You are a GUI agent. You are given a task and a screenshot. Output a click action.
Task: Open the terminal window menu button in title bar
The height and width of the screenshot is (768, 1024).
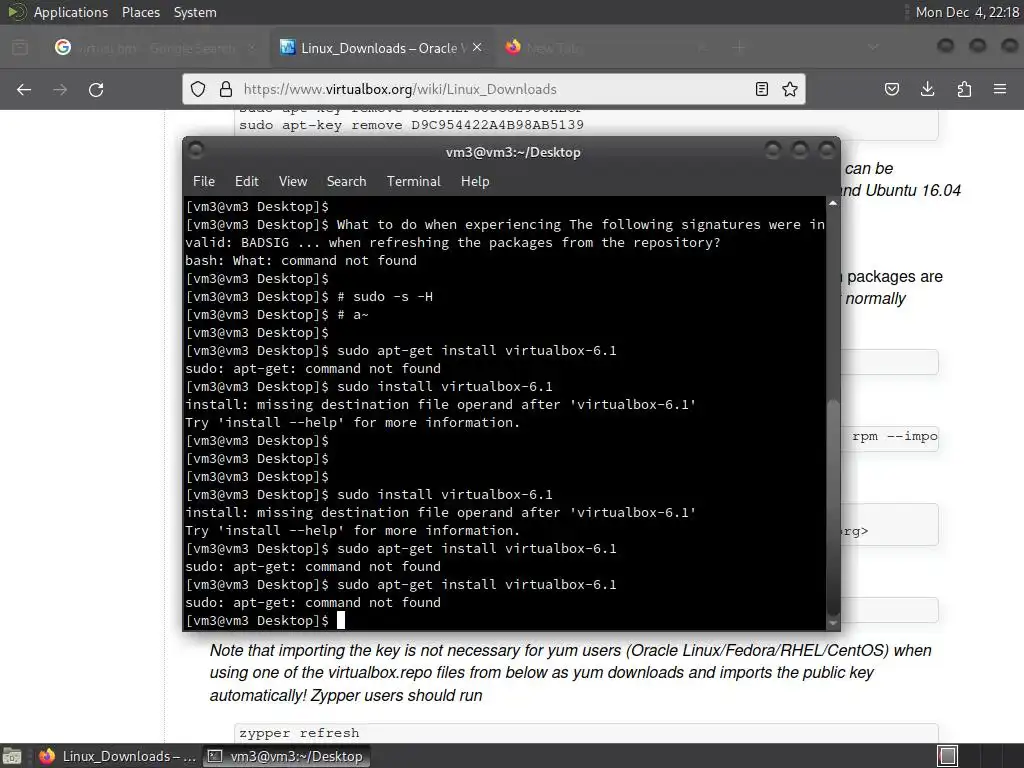(195, 151)
